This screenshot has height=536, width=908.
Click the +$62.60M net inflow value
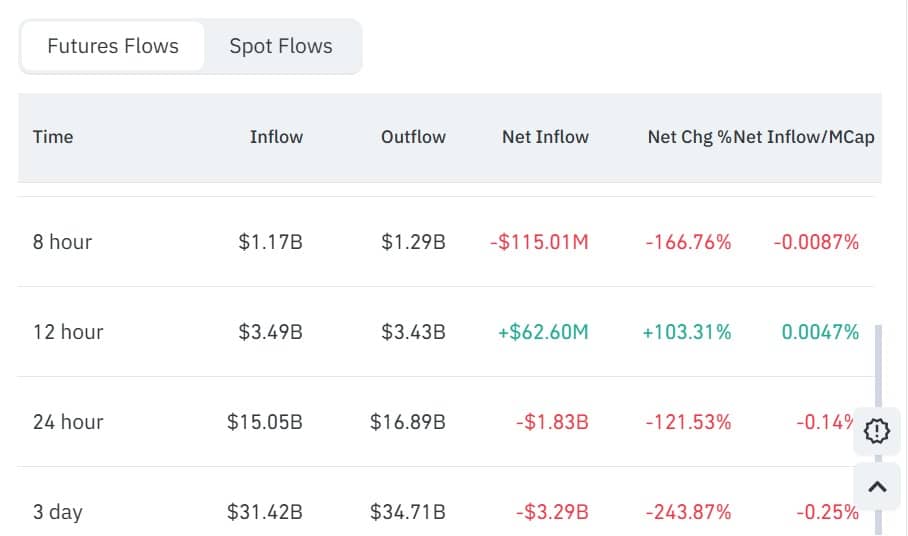543,331
